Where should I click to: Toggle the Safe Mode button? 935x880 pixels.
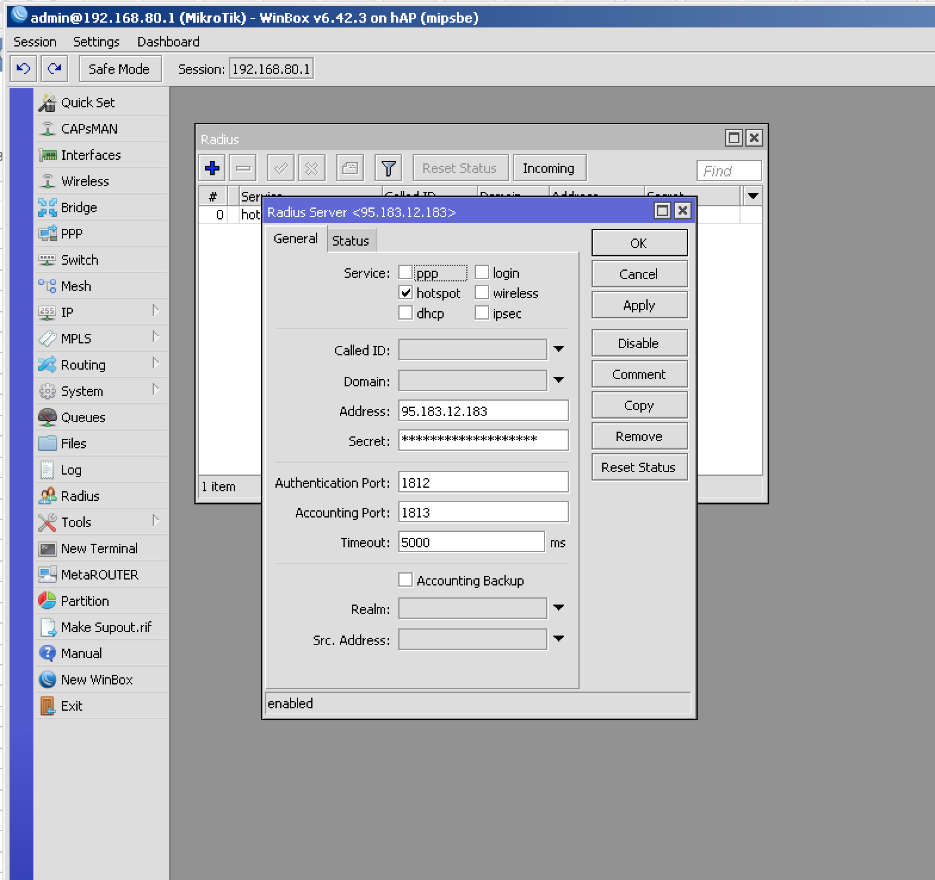click(119, 69)
